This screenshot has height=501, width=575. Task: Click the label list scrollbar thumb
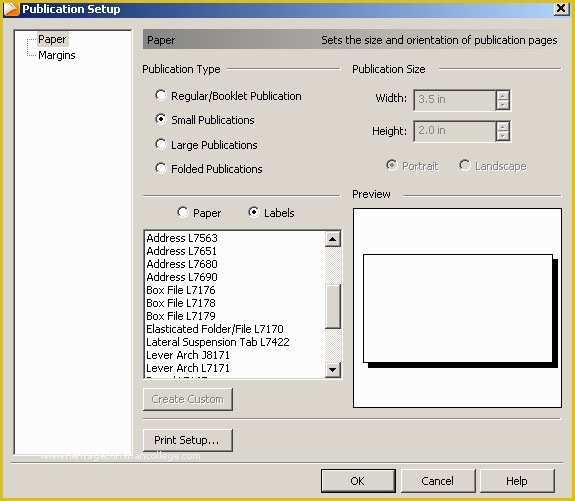coord(333,306)
